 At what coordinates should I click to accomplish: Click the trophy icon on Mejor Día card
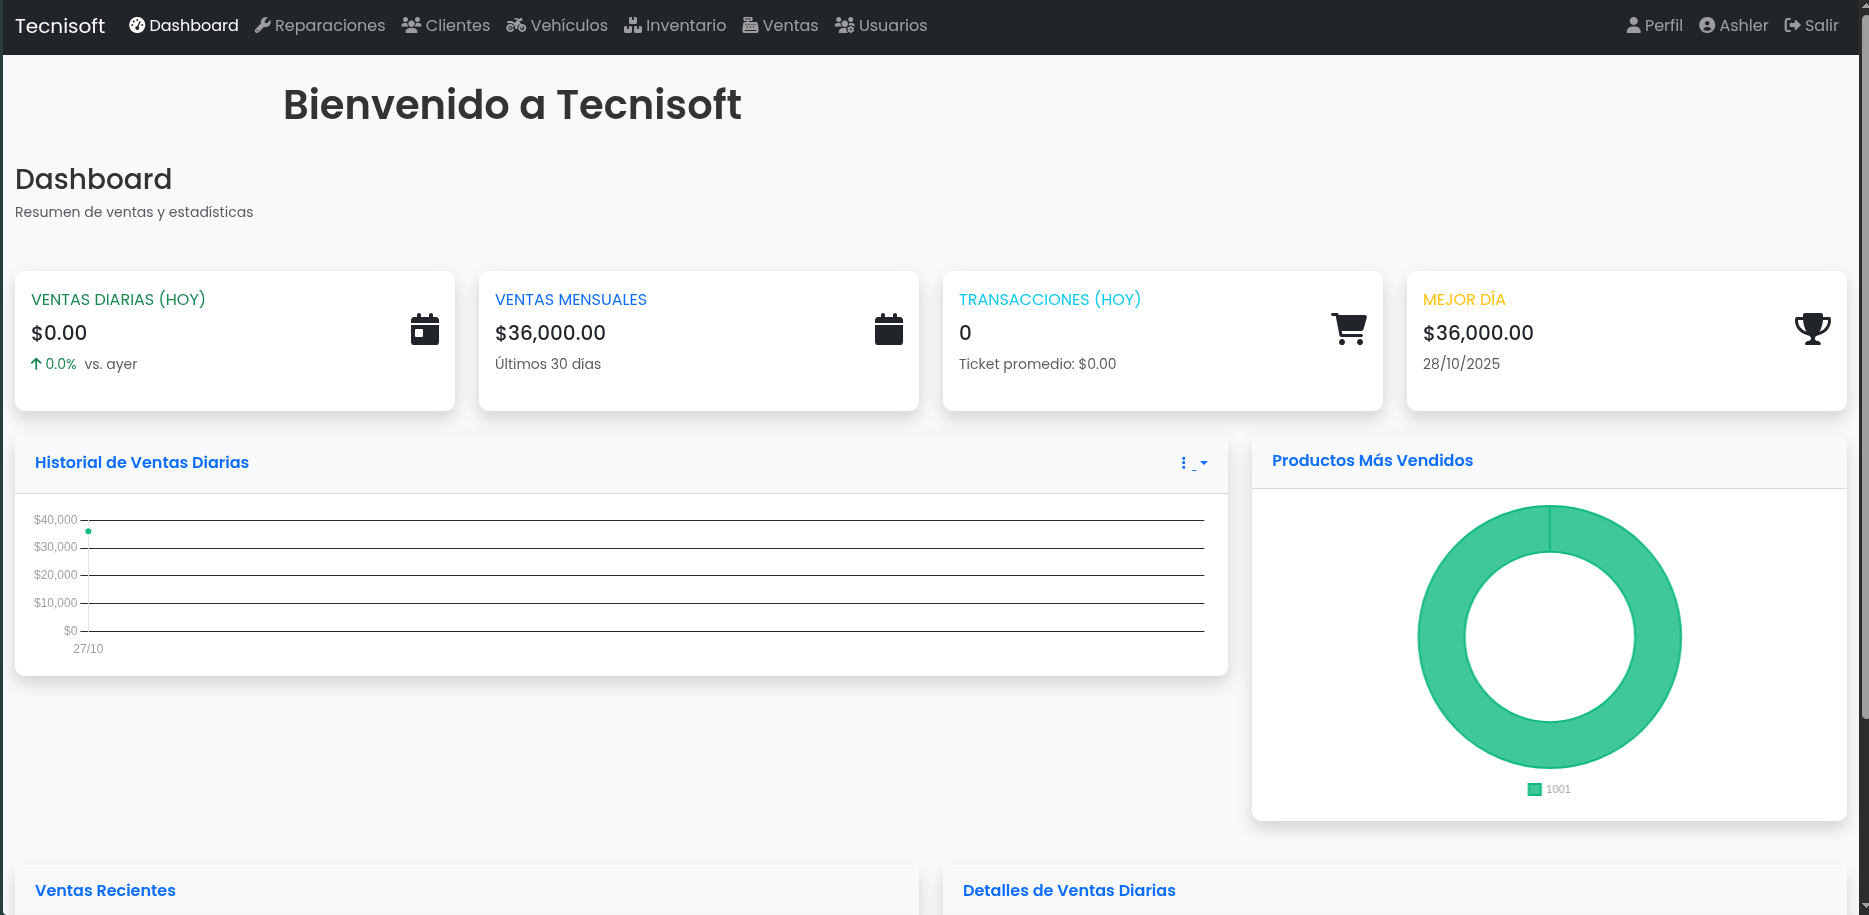(1813, 328)
